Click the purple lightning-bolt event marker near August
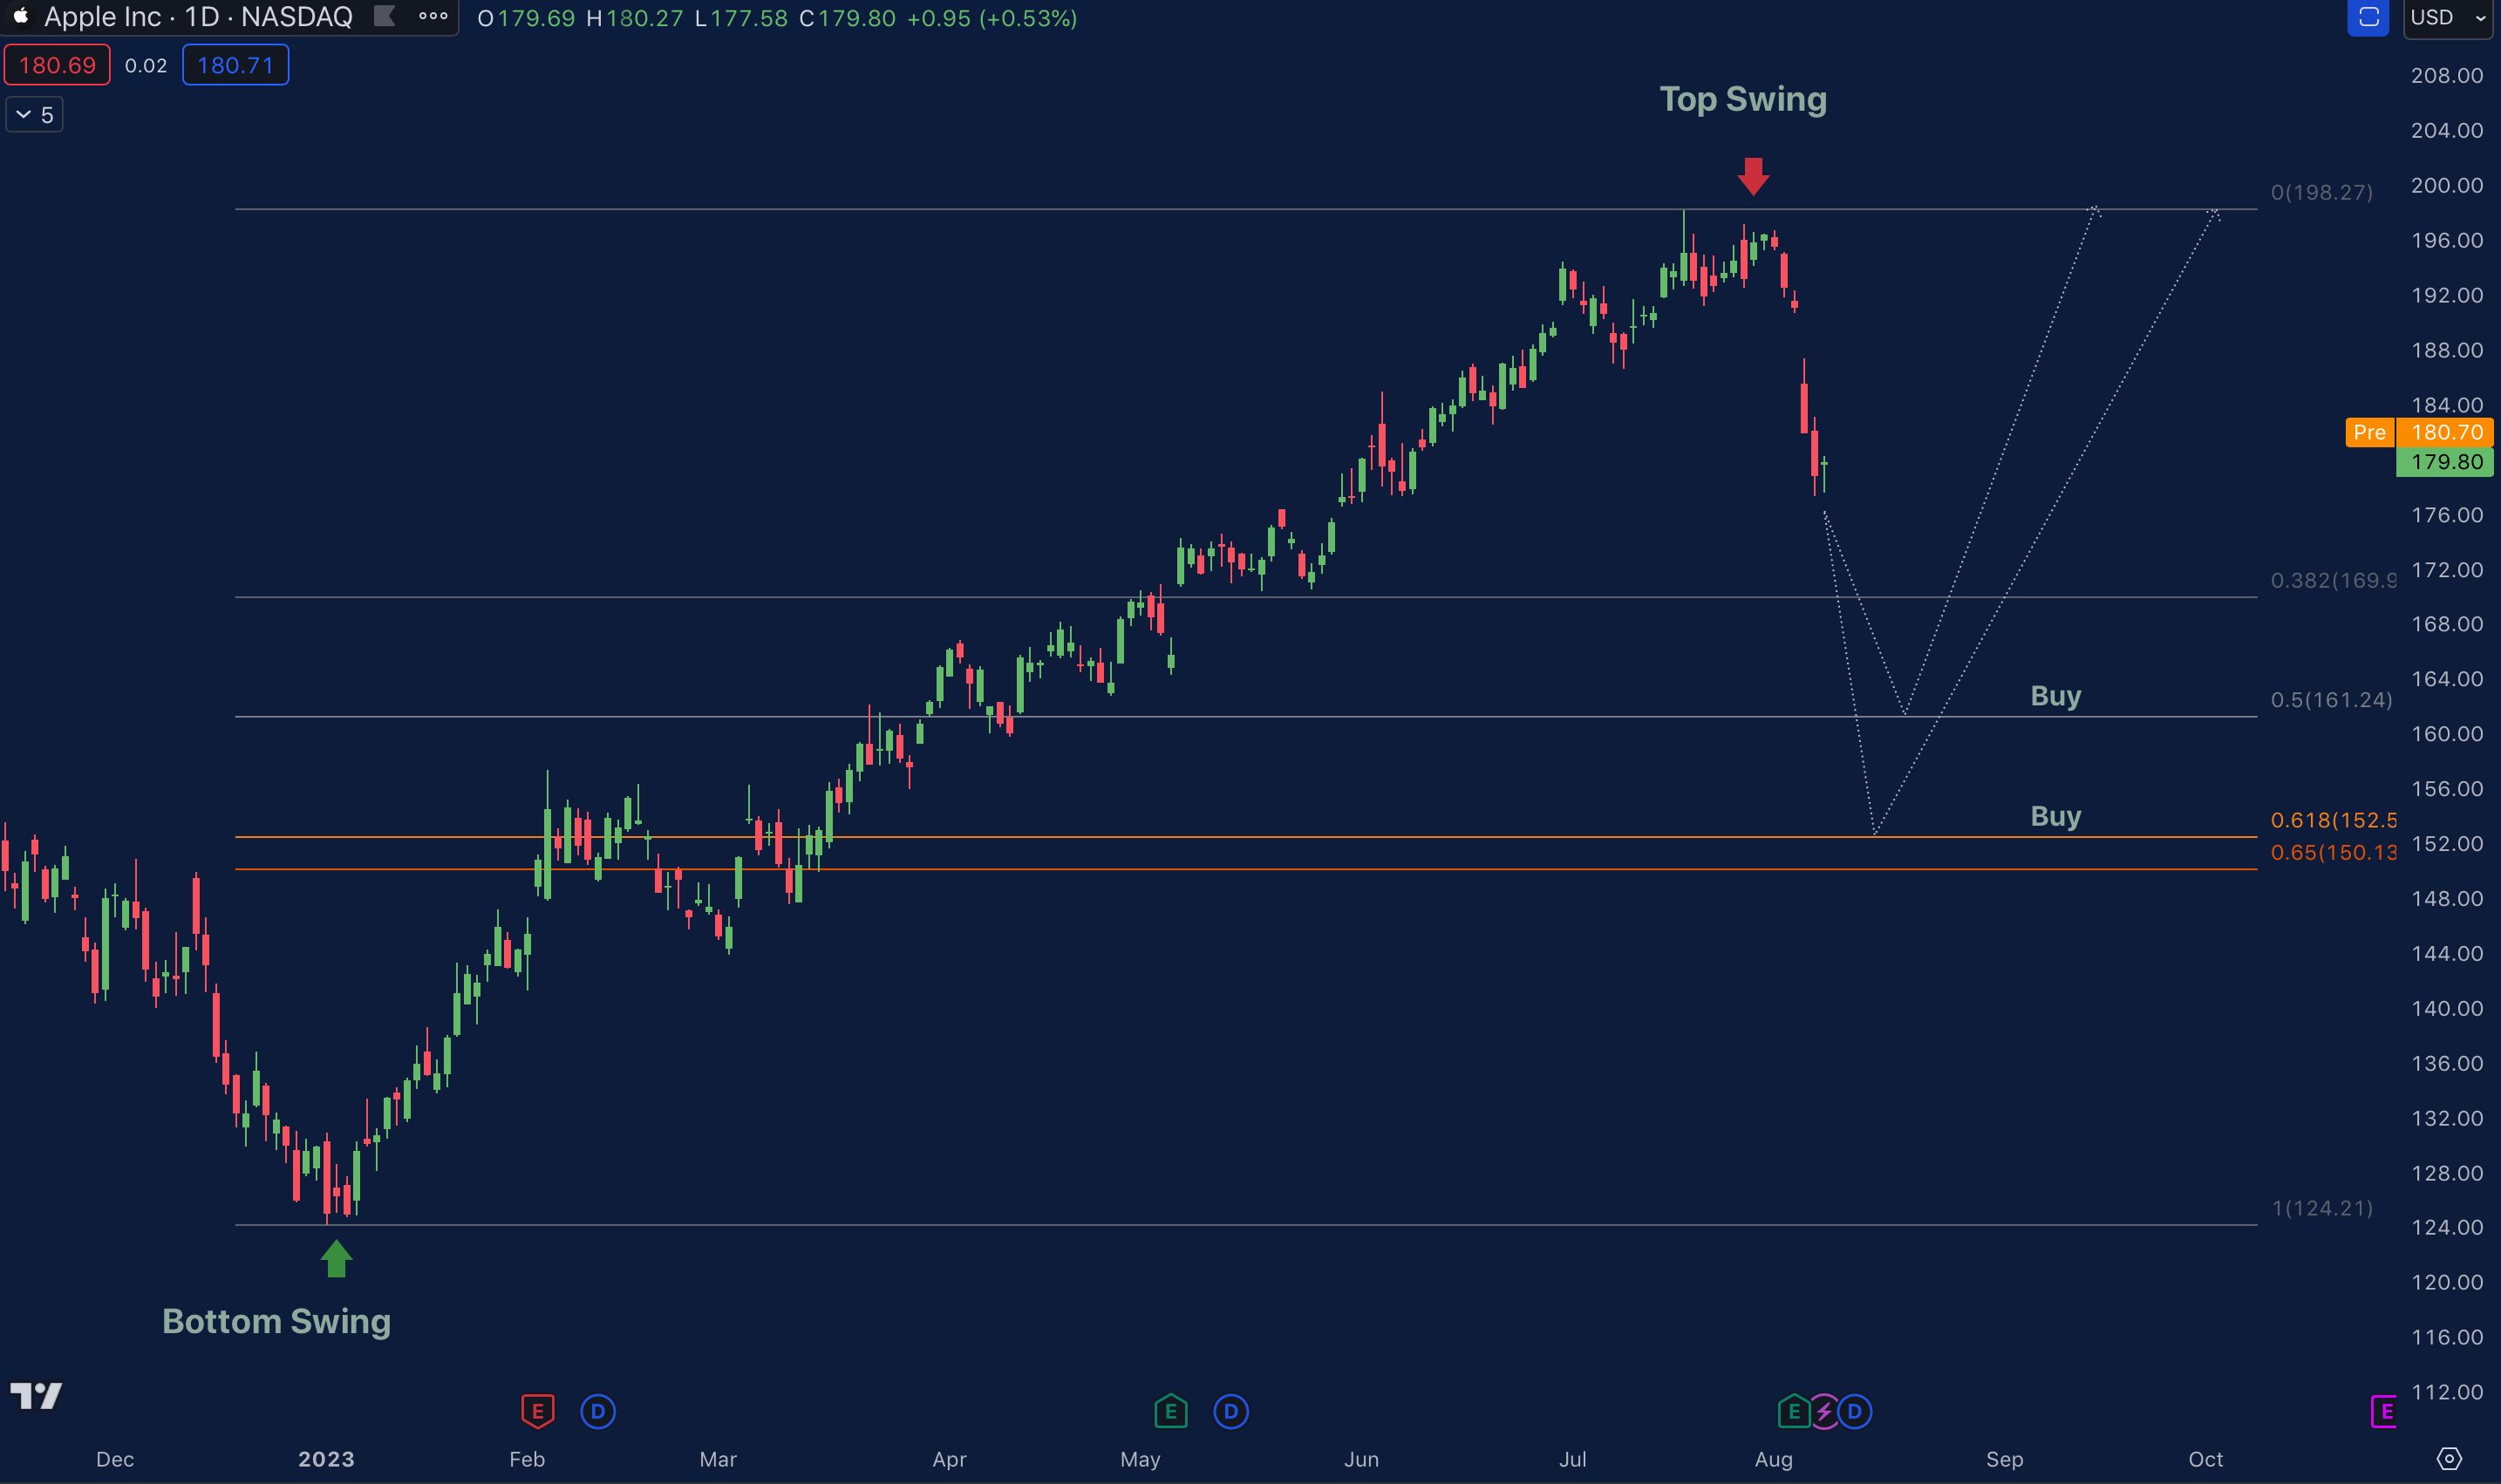Image resolution: width=2501 pixels, height=1484 pixels. click(1824, 1411)
